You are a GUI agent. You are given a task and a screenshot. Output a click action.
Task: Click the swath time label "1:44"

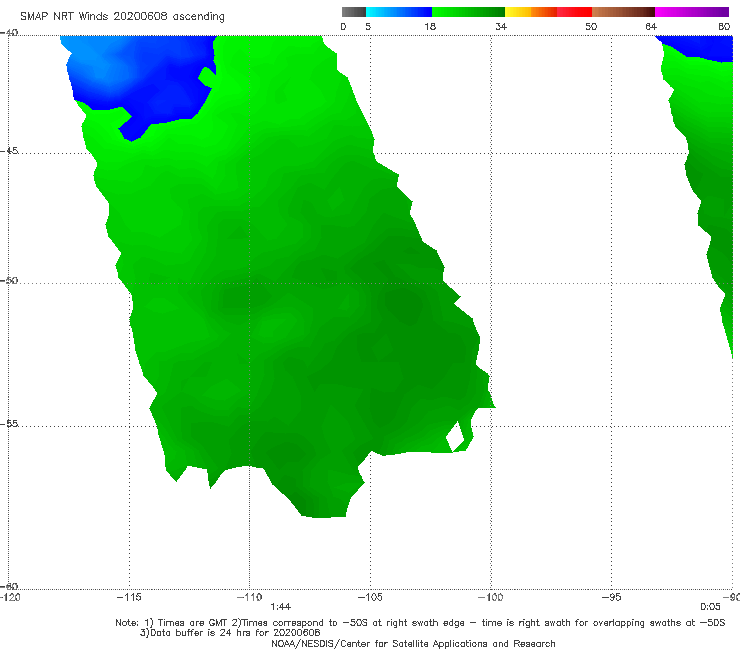pos(280,607)
